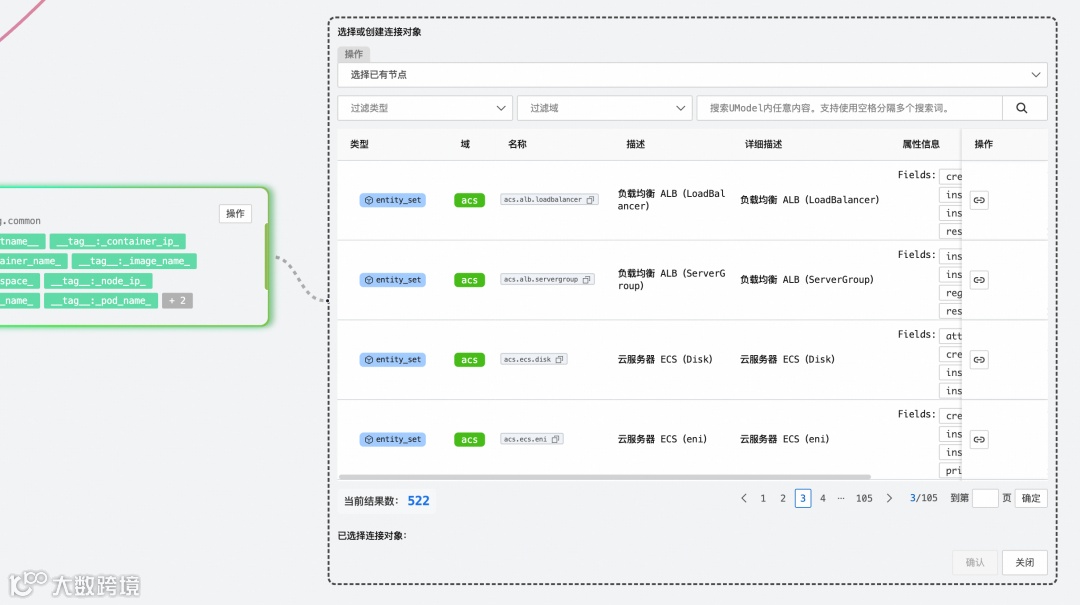Click the __tag__:_image_name_ tag
This screenshot has width=1080, height=605.
[x=134, y=261]
